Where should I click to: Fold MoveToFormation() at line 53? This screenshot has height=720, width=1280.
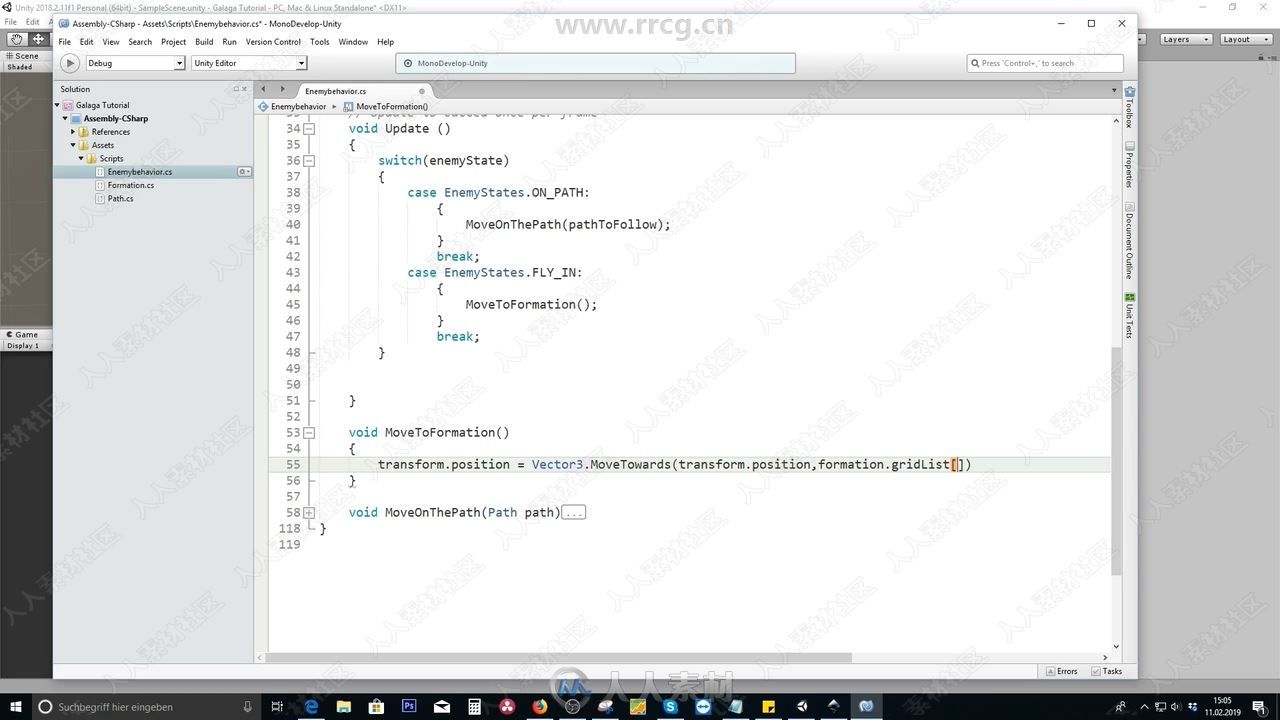coord(309,432)
